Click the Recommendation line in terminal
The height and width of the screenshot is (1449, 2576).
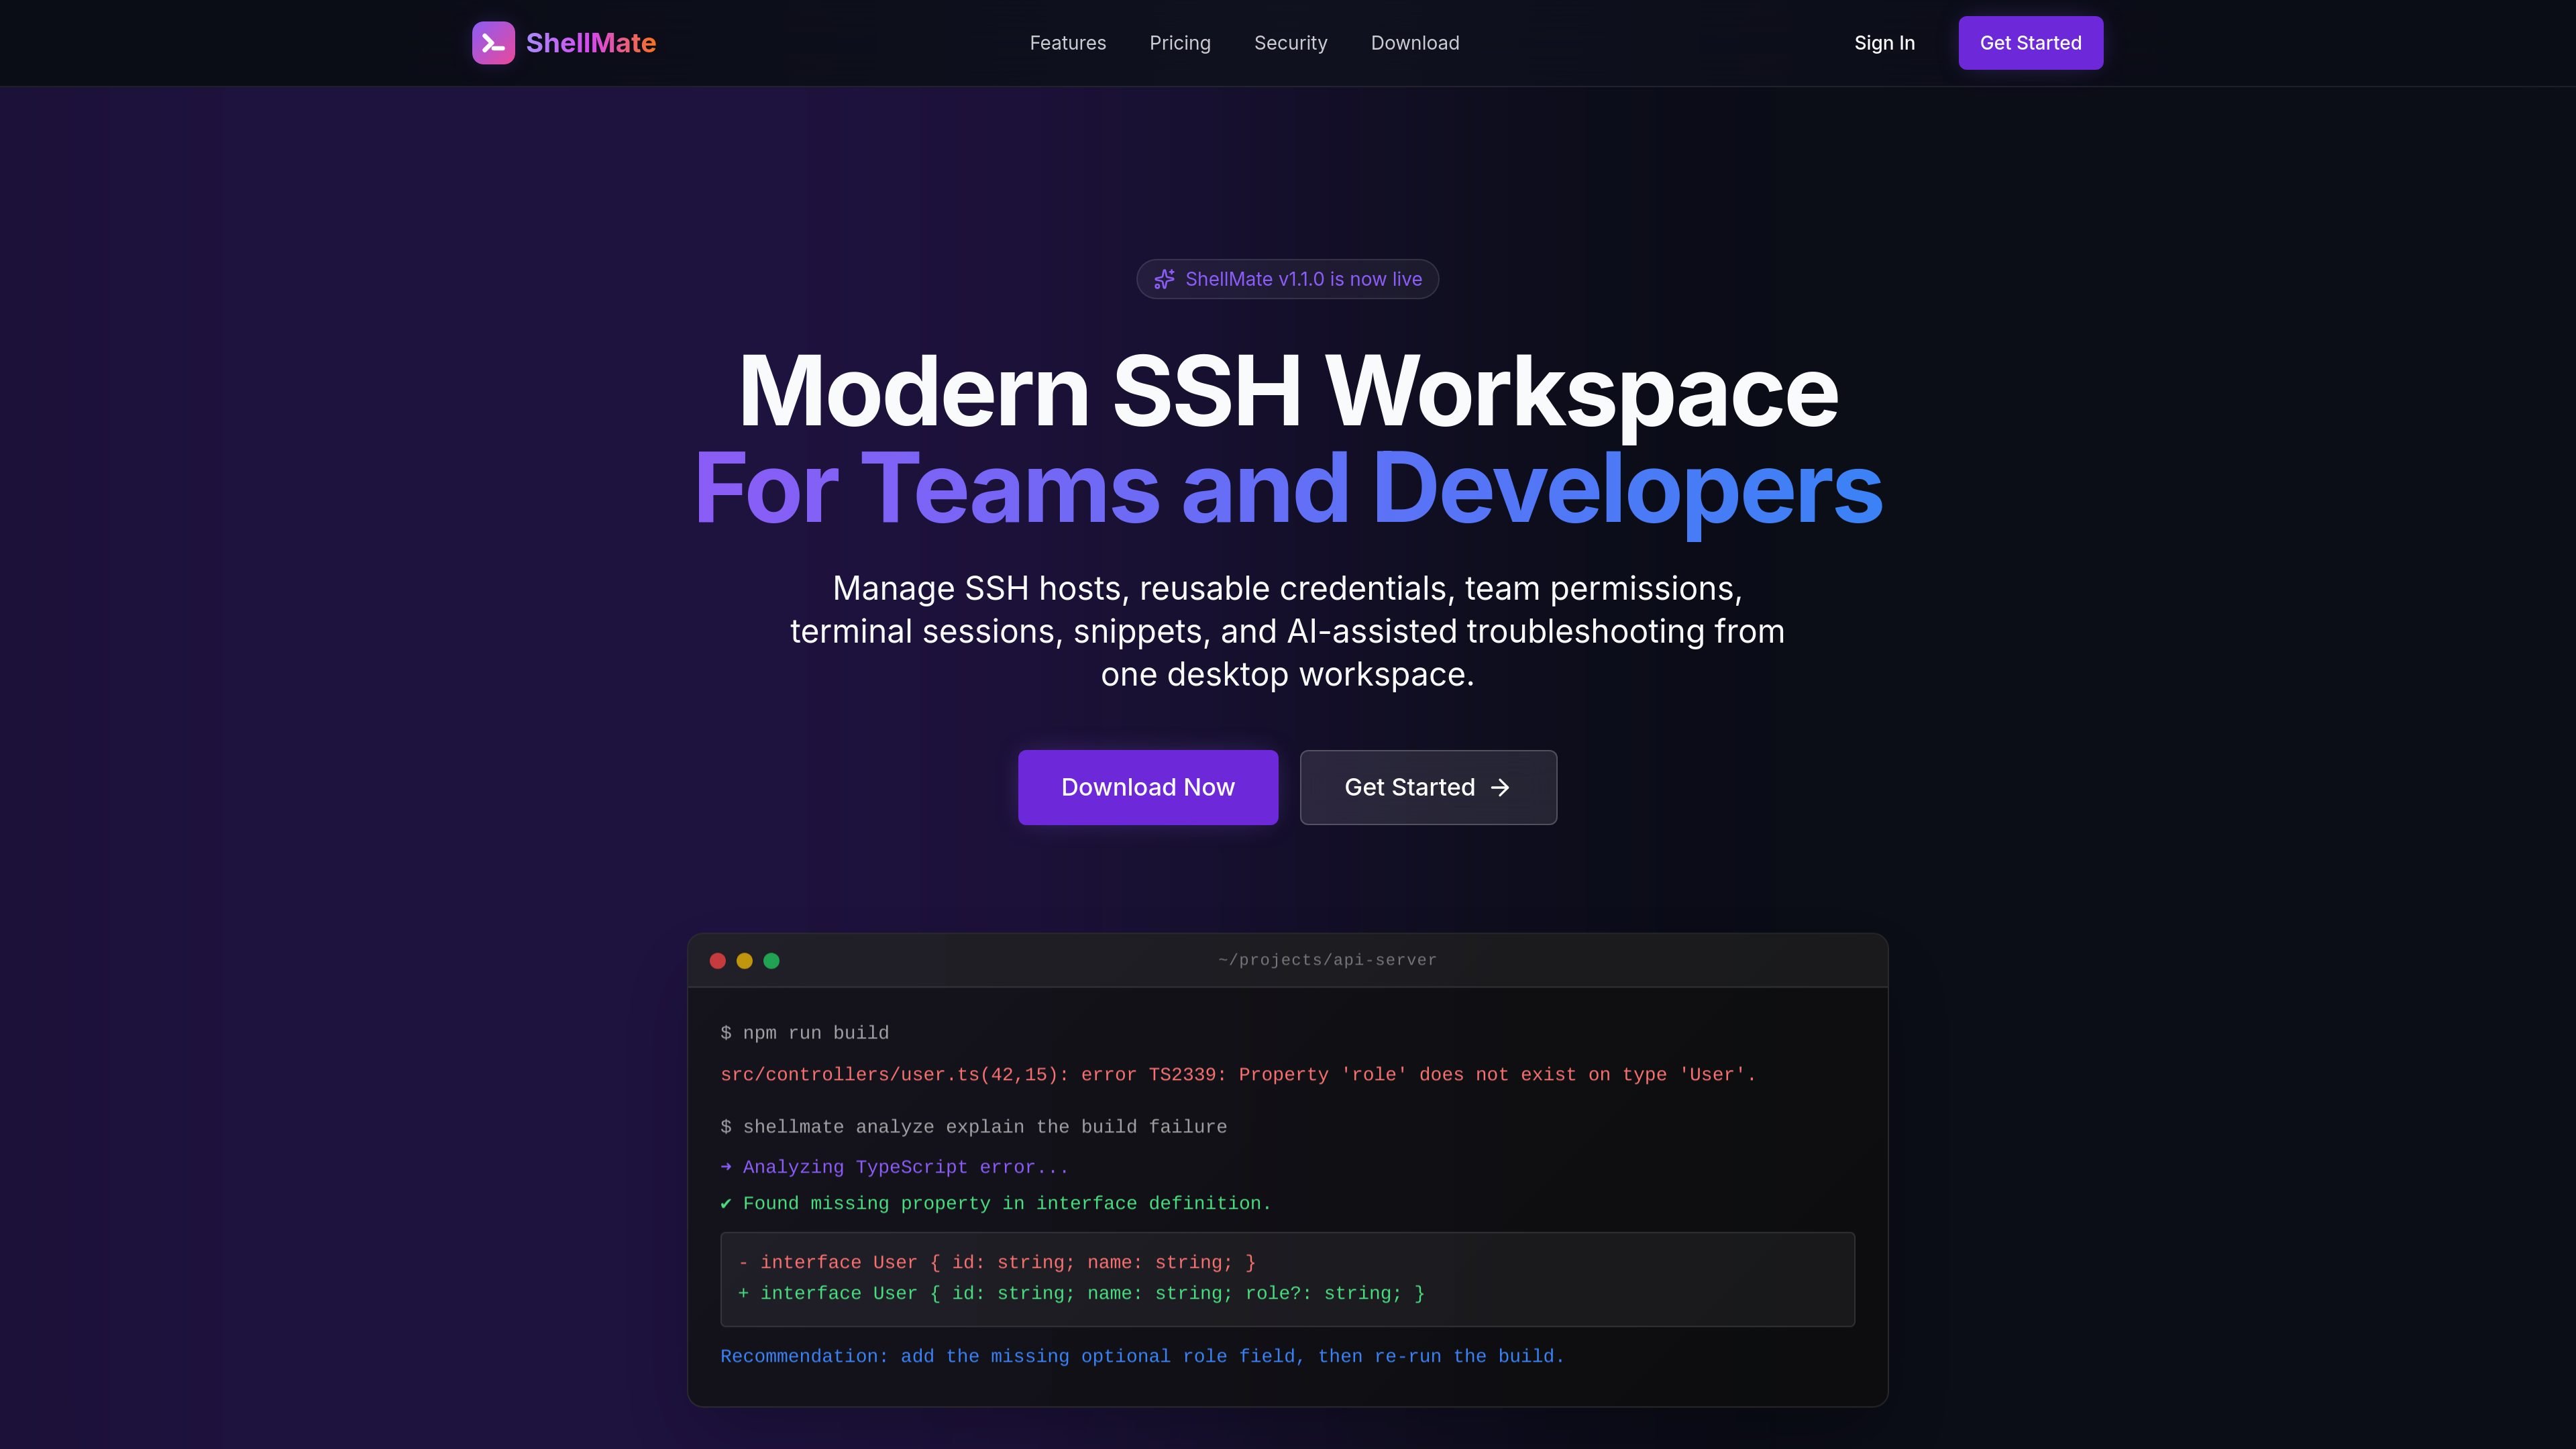pos(1142,1357)
